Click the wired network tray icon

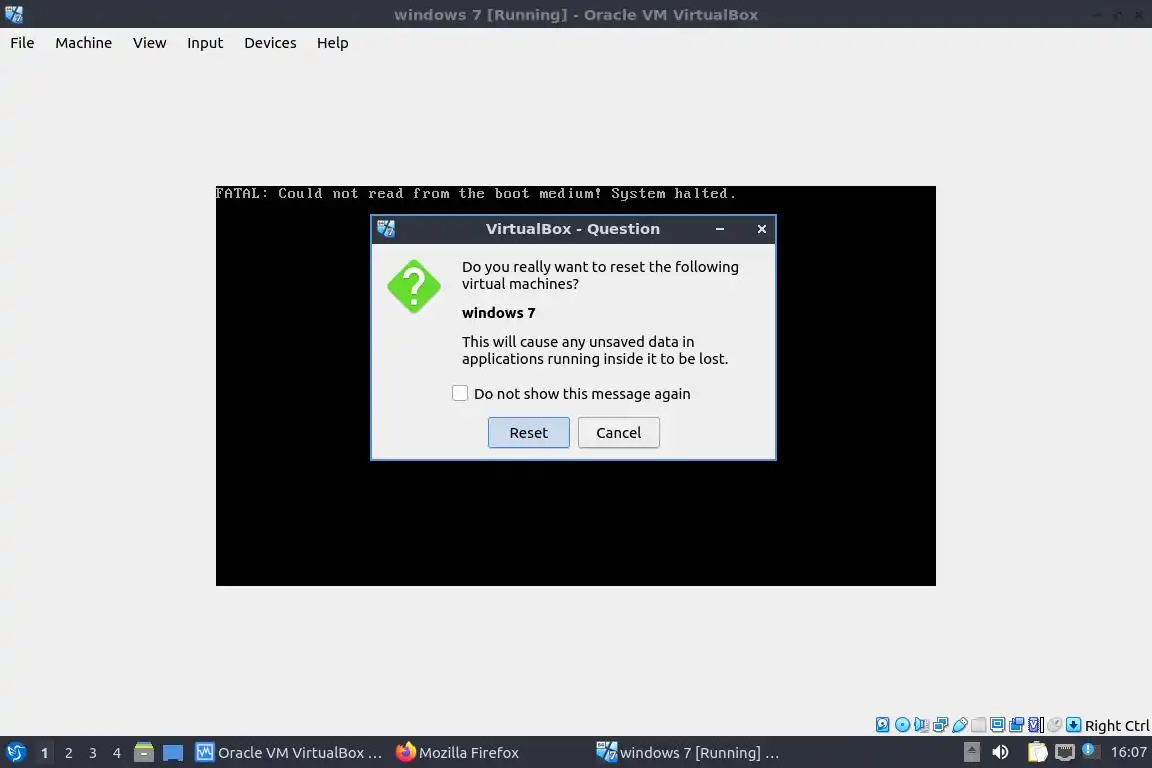coord(1065,752)
